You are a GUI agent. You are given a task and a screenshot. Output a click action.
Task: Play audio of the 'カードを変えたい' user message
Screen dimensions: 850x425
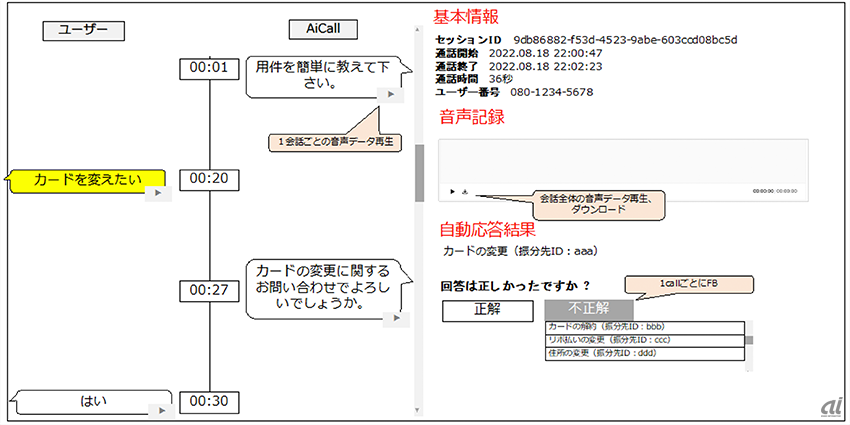tap(158, 193)
